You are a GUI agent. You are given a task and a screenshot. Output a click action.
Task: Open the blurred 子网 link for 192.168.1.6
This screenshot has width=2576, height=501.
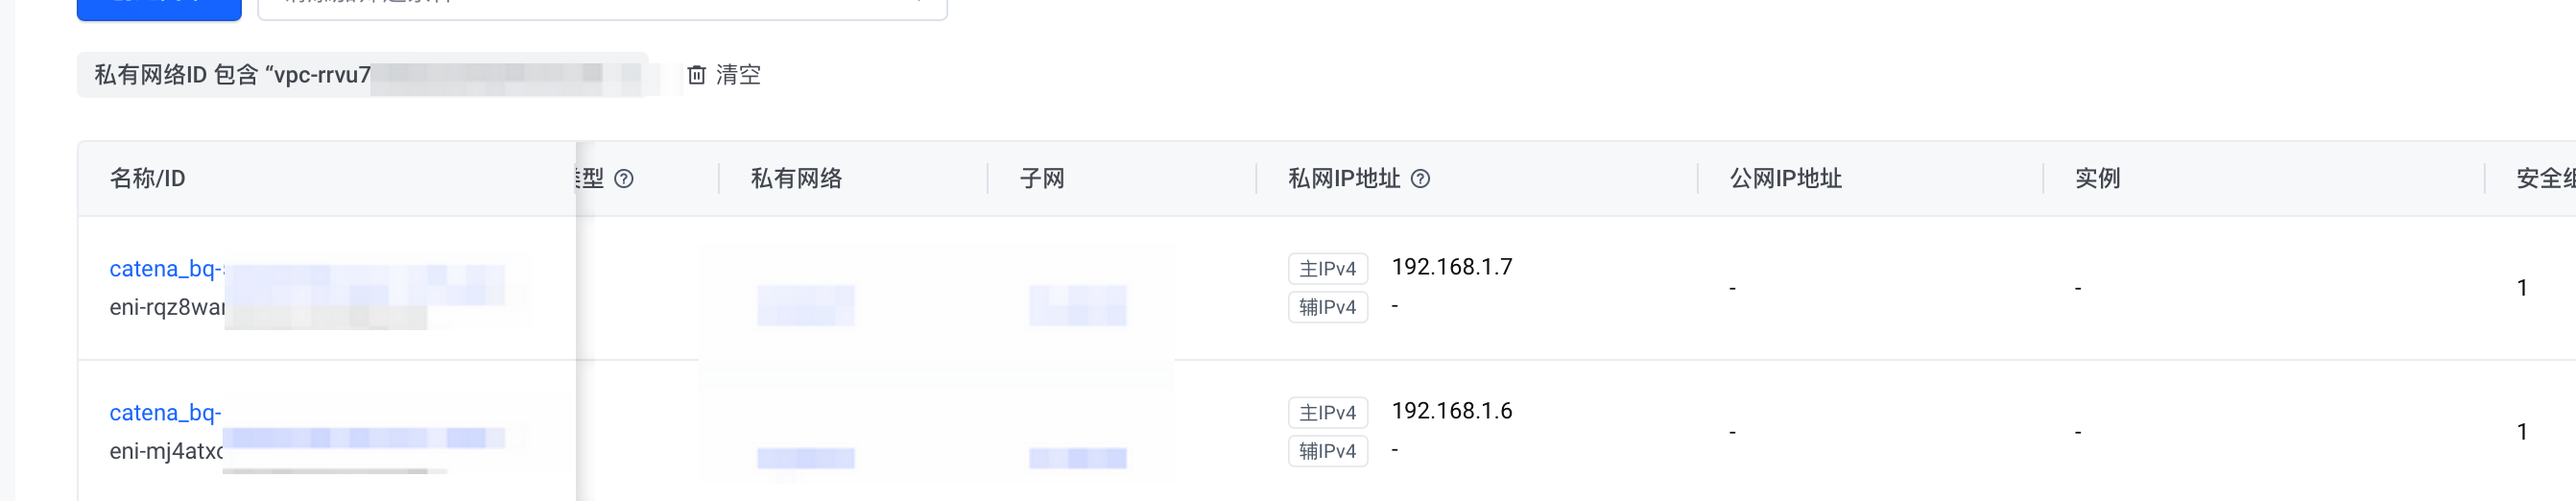click(1078, 458)
